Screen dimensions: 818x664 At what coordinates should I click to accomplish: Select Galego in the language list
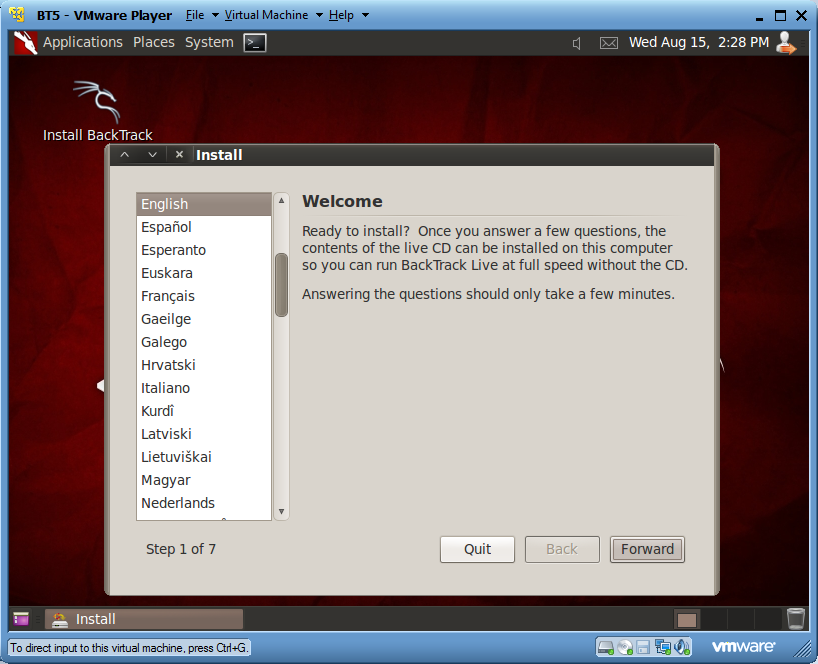tap(204, 342)
